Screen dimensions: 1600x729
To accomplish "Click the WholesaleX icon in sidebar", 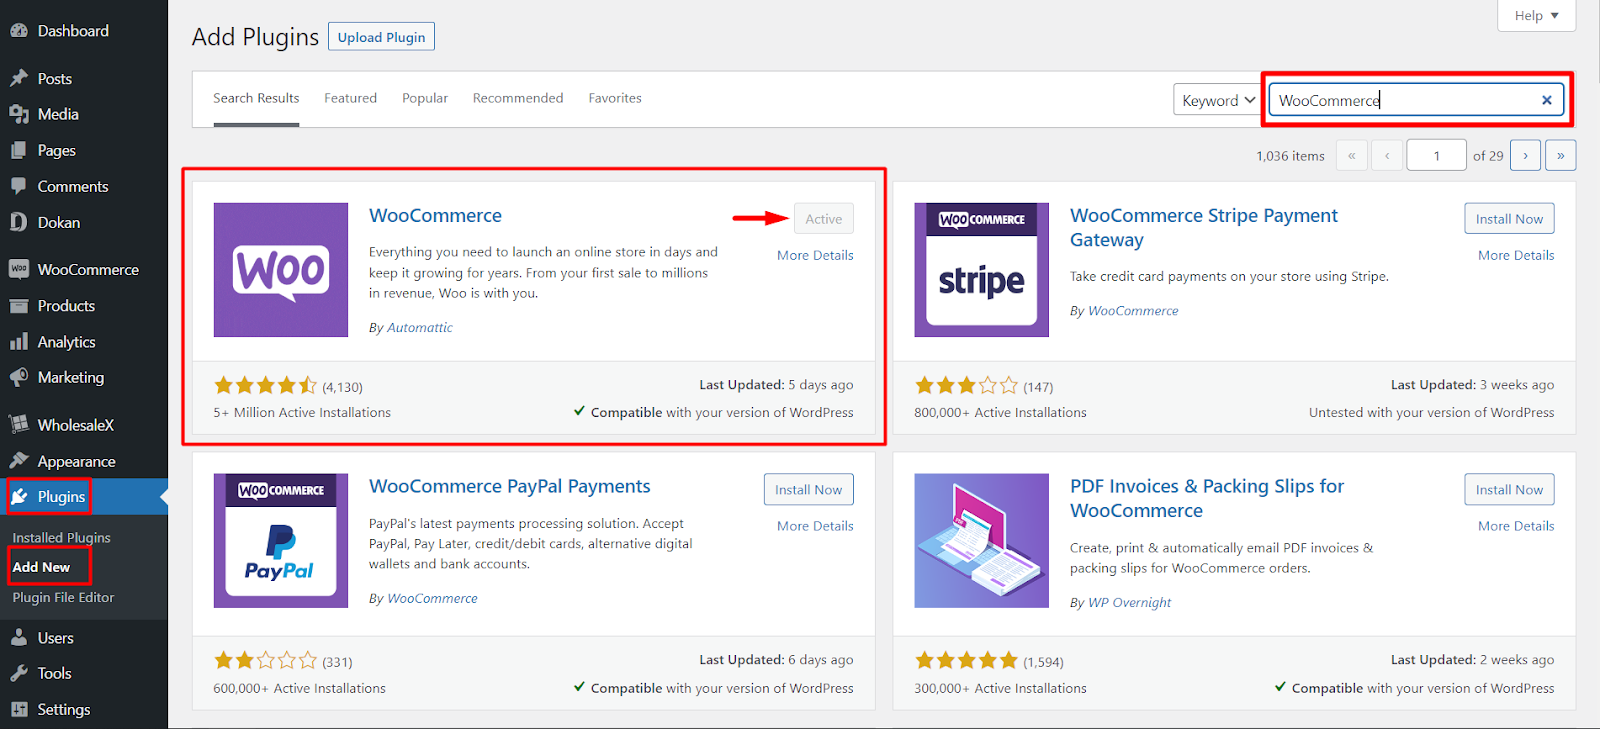I will pyautogui.click(x=19, y=425).
